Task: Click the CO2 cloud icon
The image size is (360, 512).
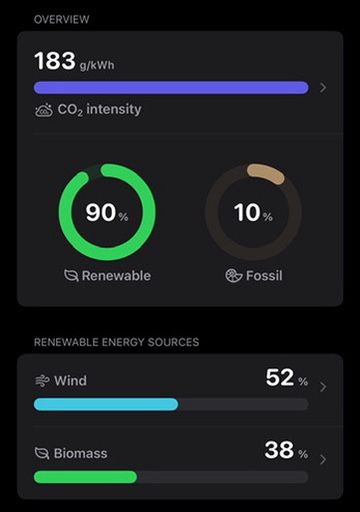Action: [44, 110]
